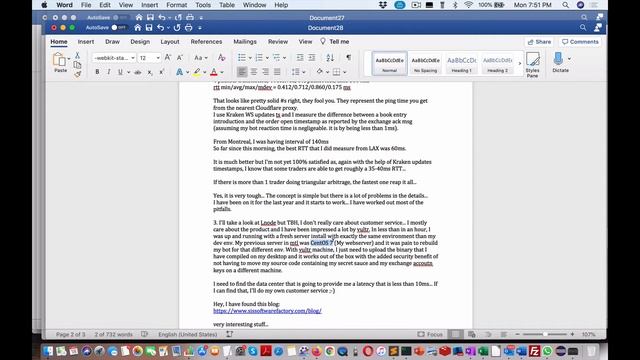Click the Sort A-Z icon
The image size is (640, 360).
[x=330, y=58]
